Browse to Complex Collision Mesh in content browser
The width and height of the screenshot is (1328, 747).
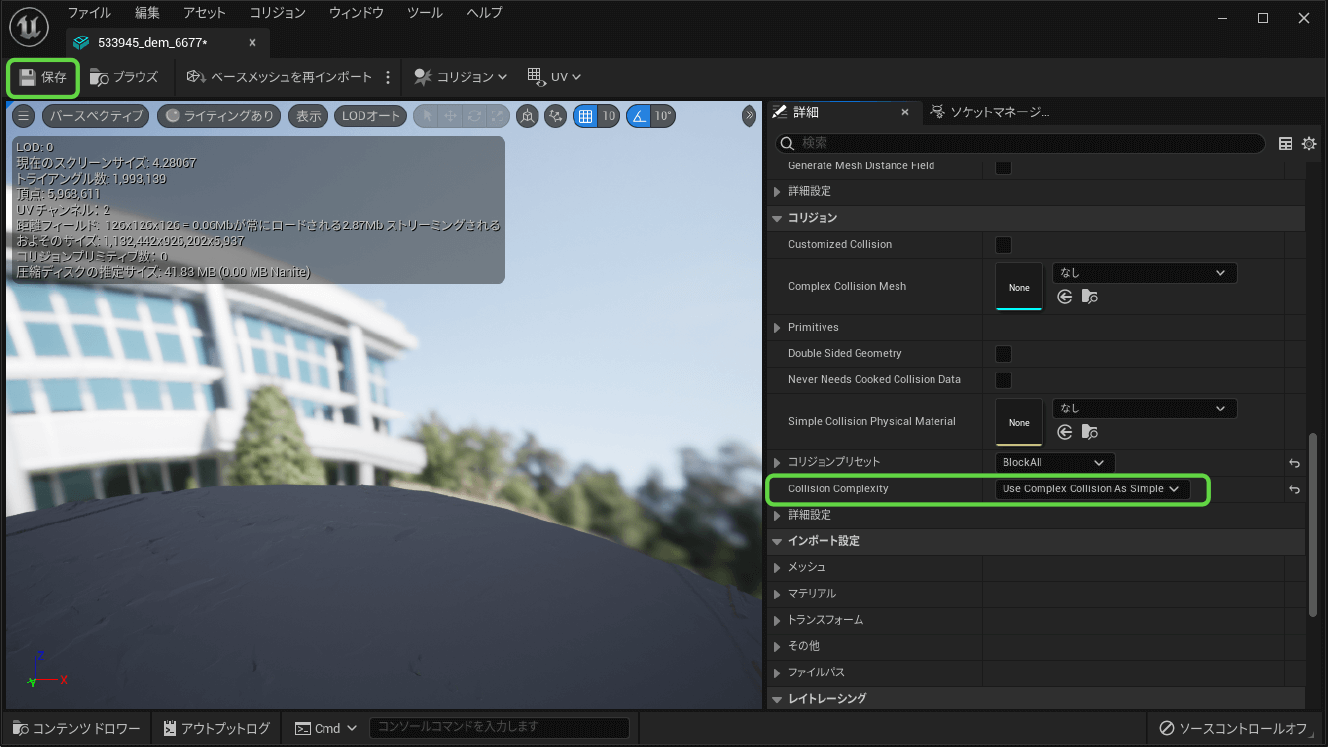(x=1090, y=297)
